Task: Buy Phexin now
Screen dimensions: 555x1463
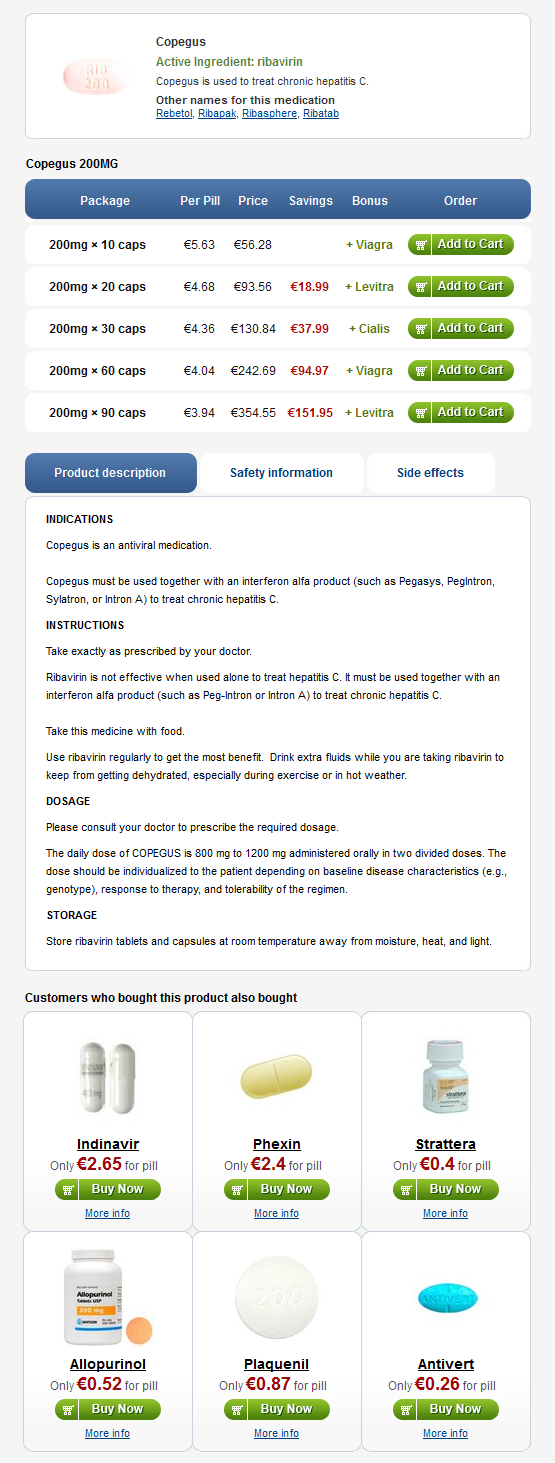Action: point(277,1189)
